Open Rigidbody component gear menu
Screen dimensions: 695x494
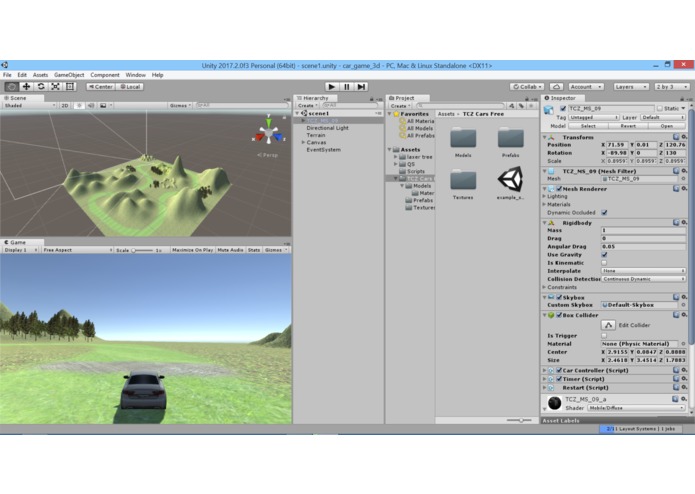coord(684,222)
